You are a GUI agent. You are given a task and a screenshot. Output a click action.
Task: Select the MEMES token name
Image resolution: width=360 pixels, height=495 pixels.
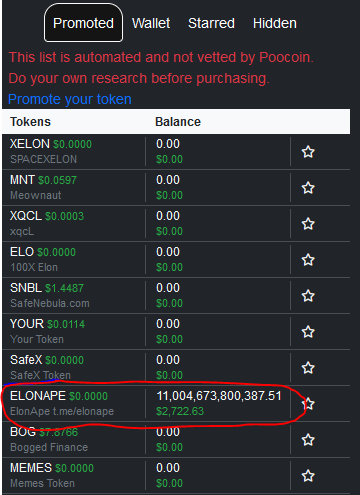31,468
